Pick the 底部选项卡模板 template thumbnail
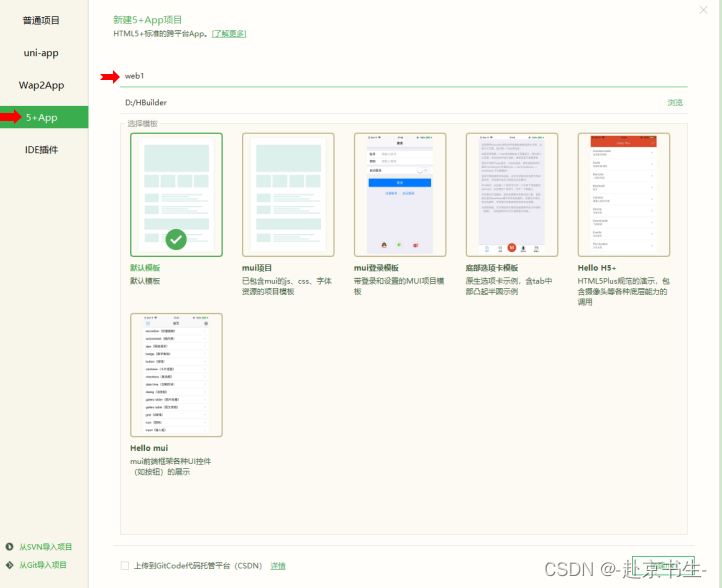Screen dimensions: 722x588 [512, 194]
